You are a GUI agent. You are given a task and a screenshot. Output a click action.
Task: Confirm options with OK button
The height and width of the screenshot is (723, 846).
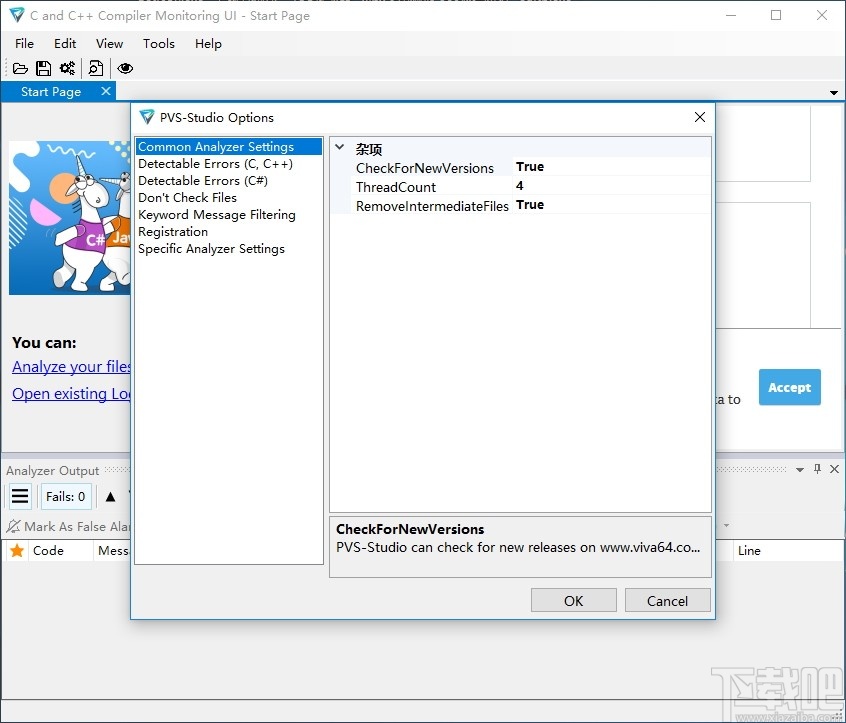point(574,601)
